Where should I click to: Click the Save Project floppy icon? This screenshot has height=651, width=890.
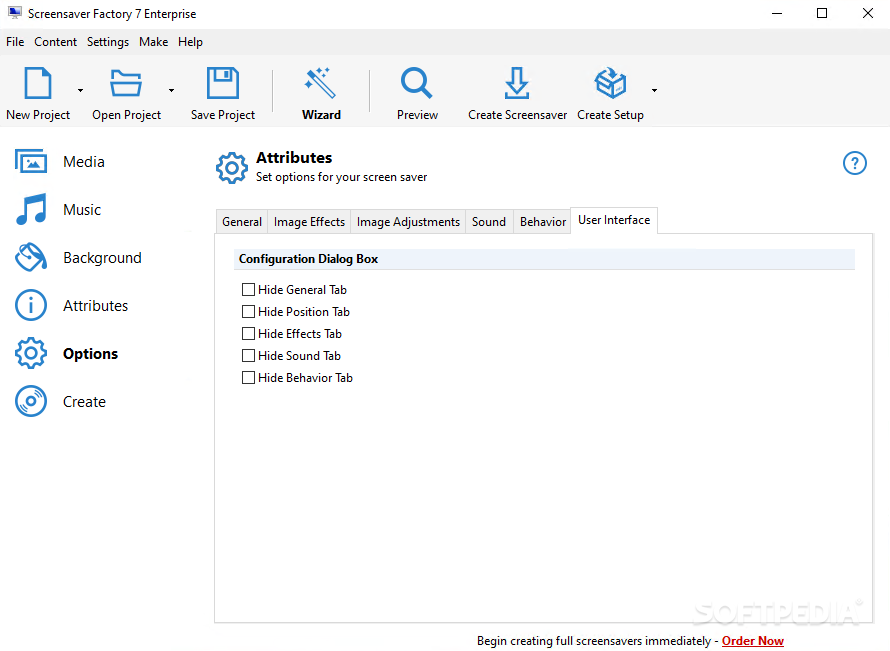click(x=222, y=83)
